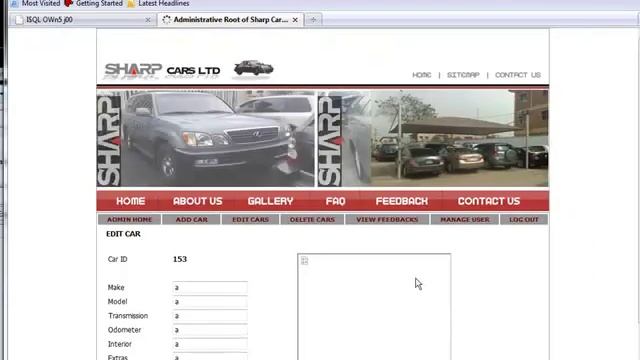Screen dimensions: 640x360
Task: Click the broken image icon in the car photo box
Action: tap(304, 261)
